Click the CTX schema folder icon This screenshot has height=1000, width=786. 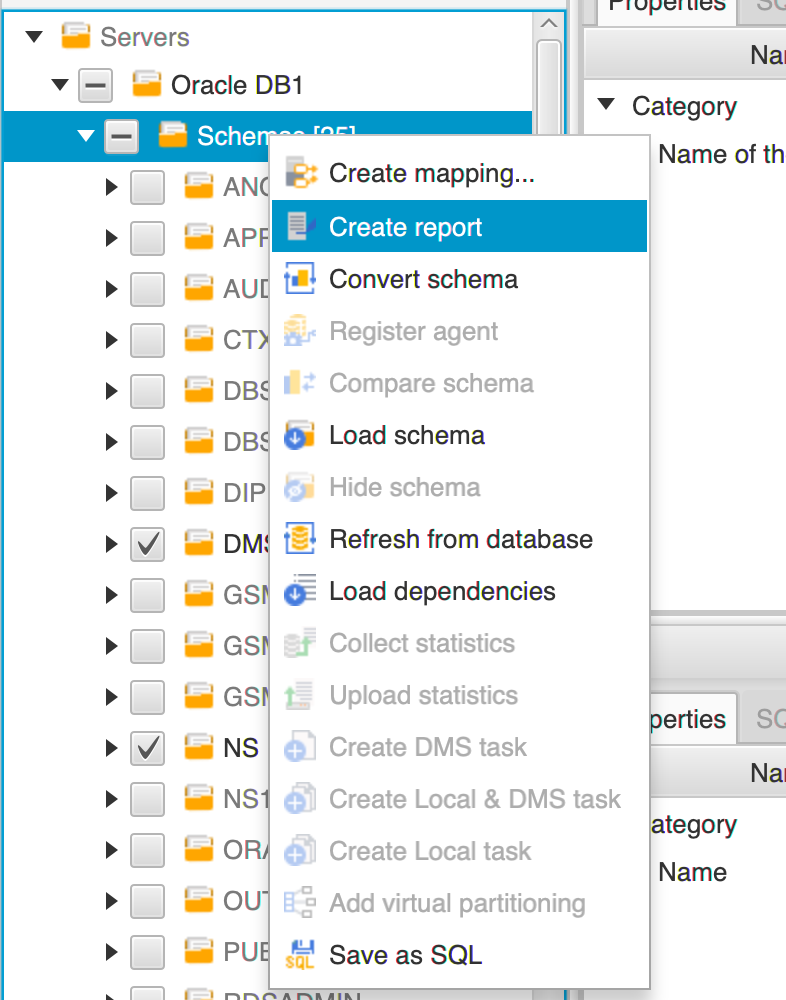tap(198, 339)
